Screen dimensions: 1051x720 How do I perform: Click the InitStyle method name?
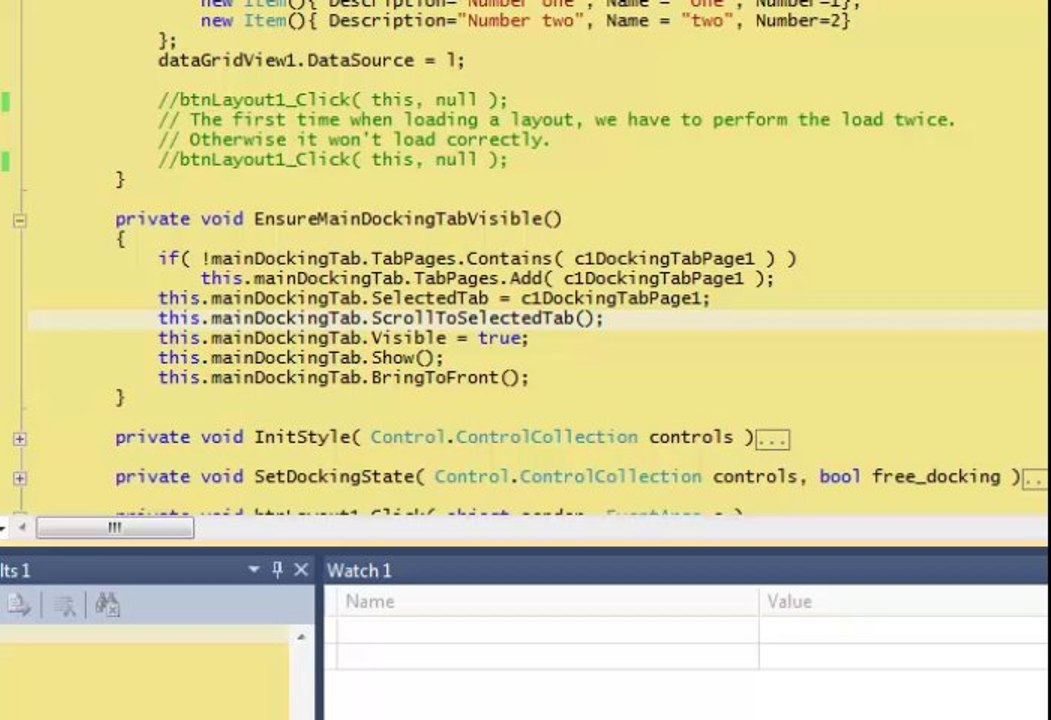(x=302, y=437)
